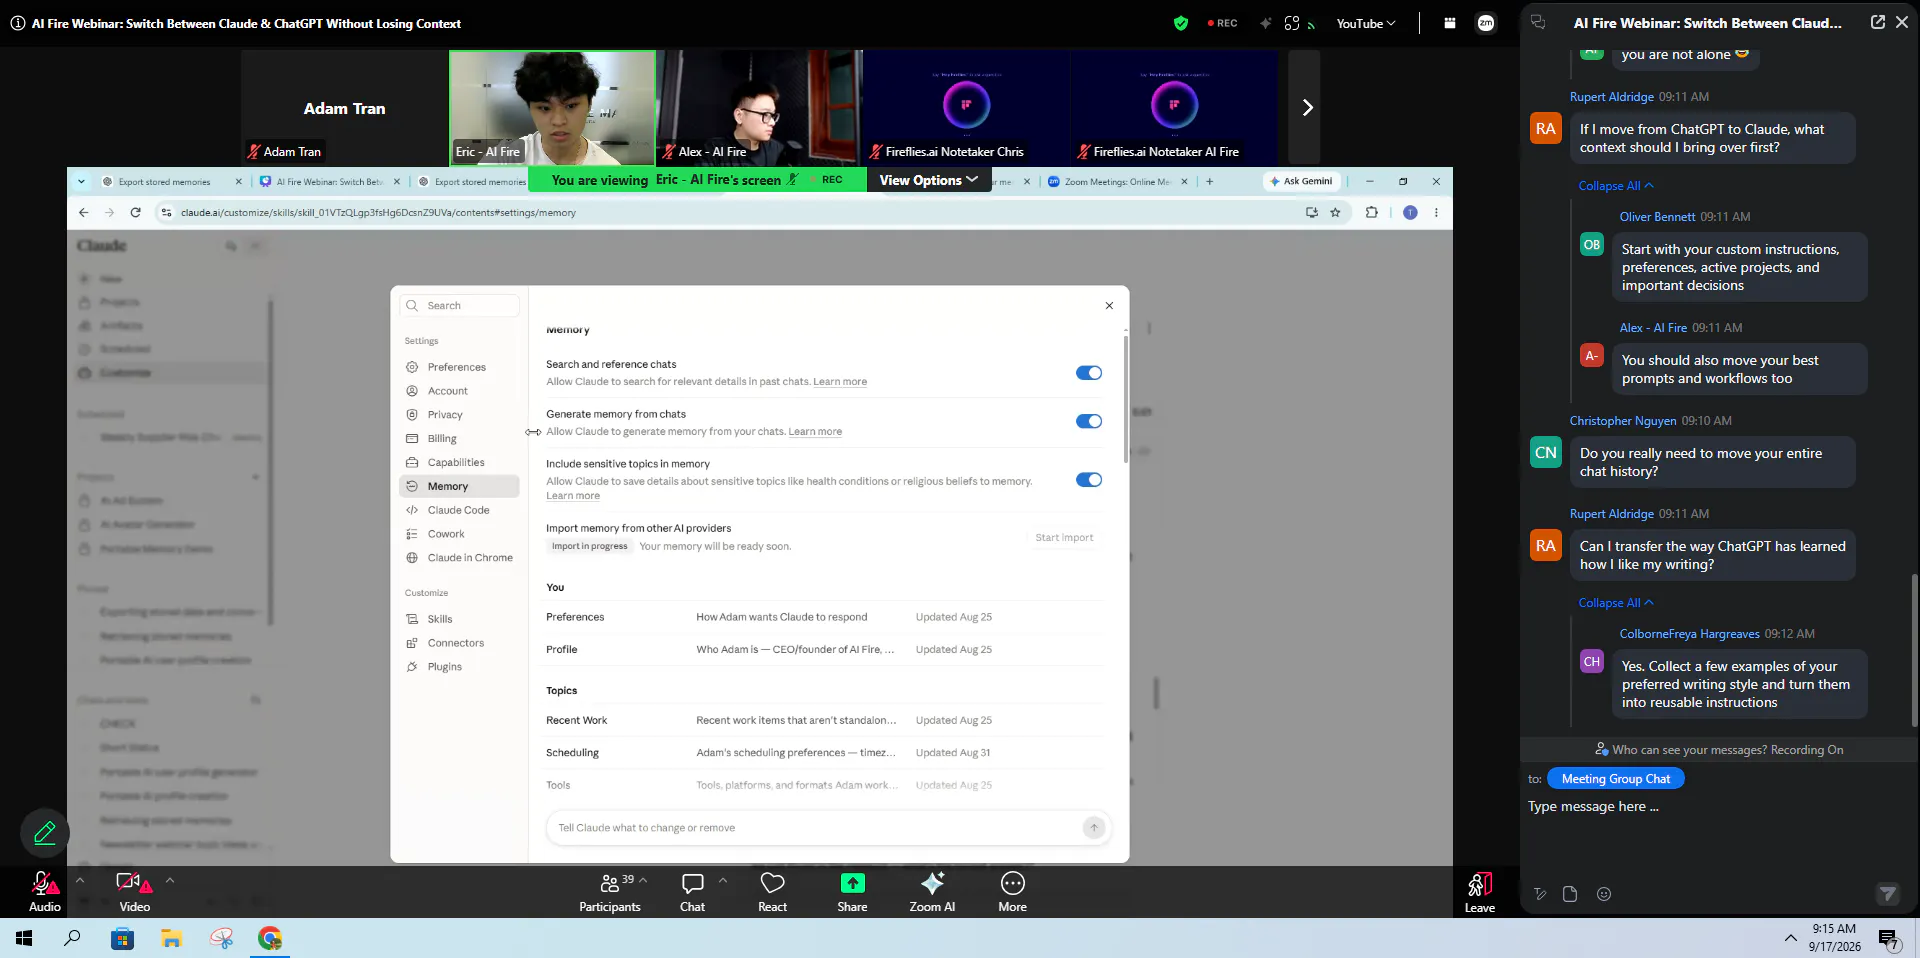Collapse All replies under writing style question
Viewport: 1920px width, 958px height.
(1616, 603)
